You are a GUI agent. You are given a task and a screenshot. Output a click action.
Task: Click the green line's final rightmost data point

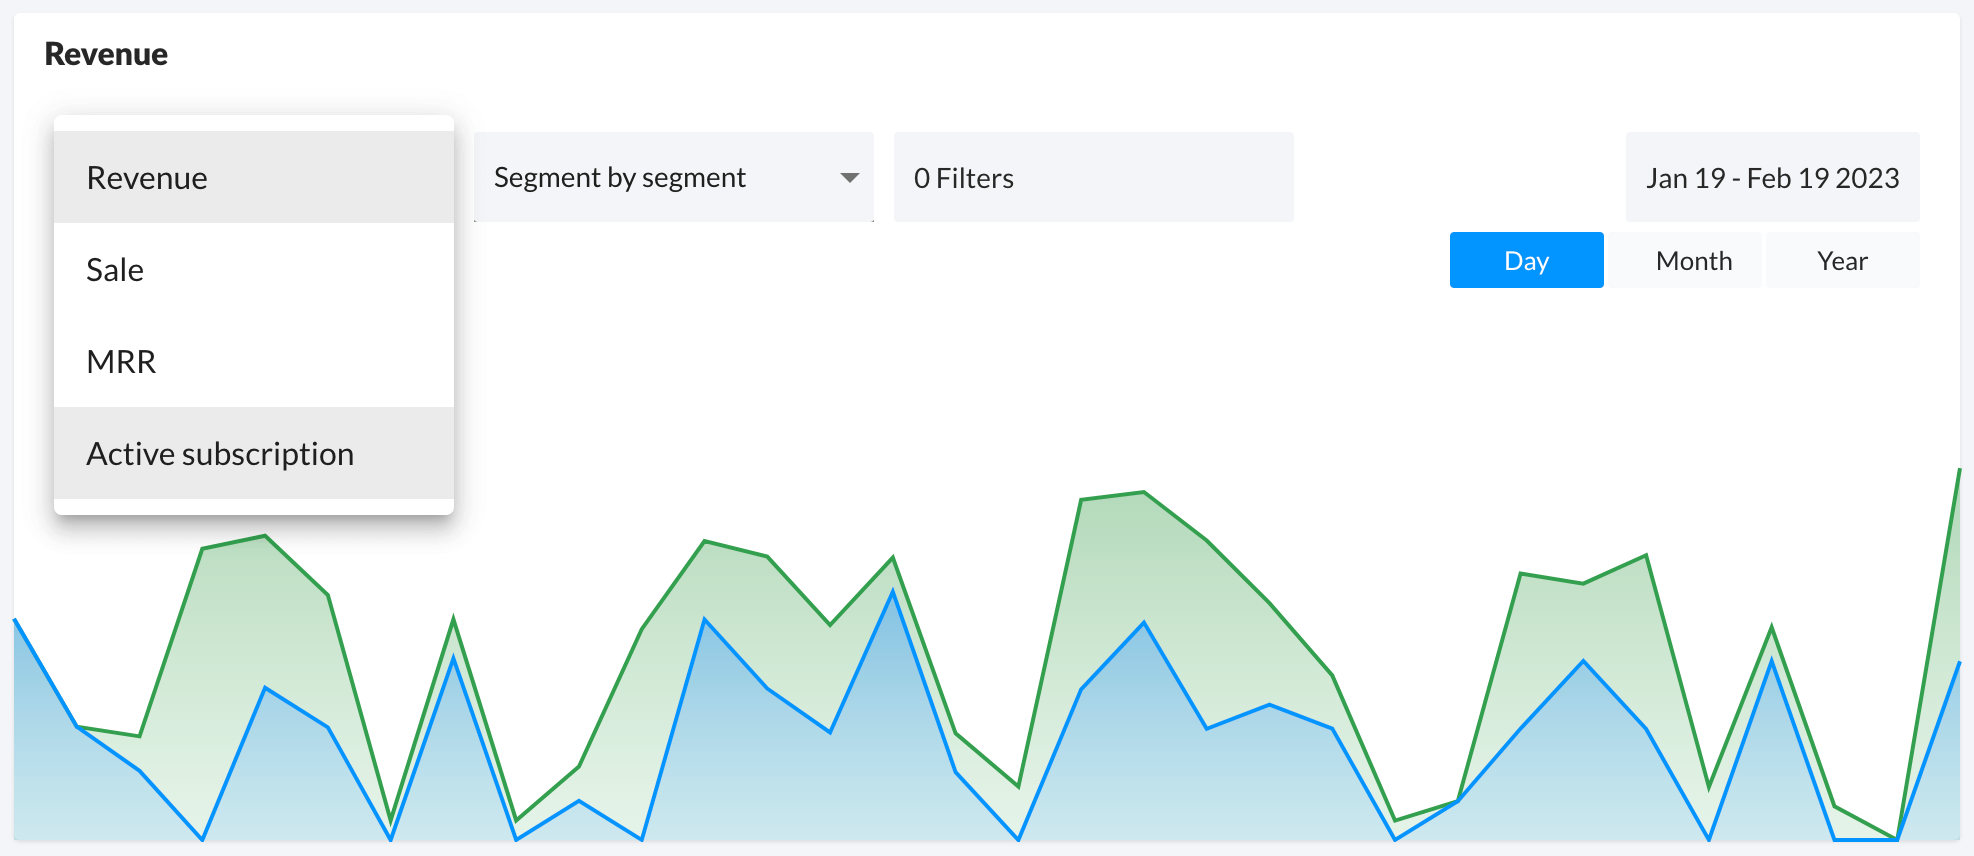click(x=1959, y=469)
